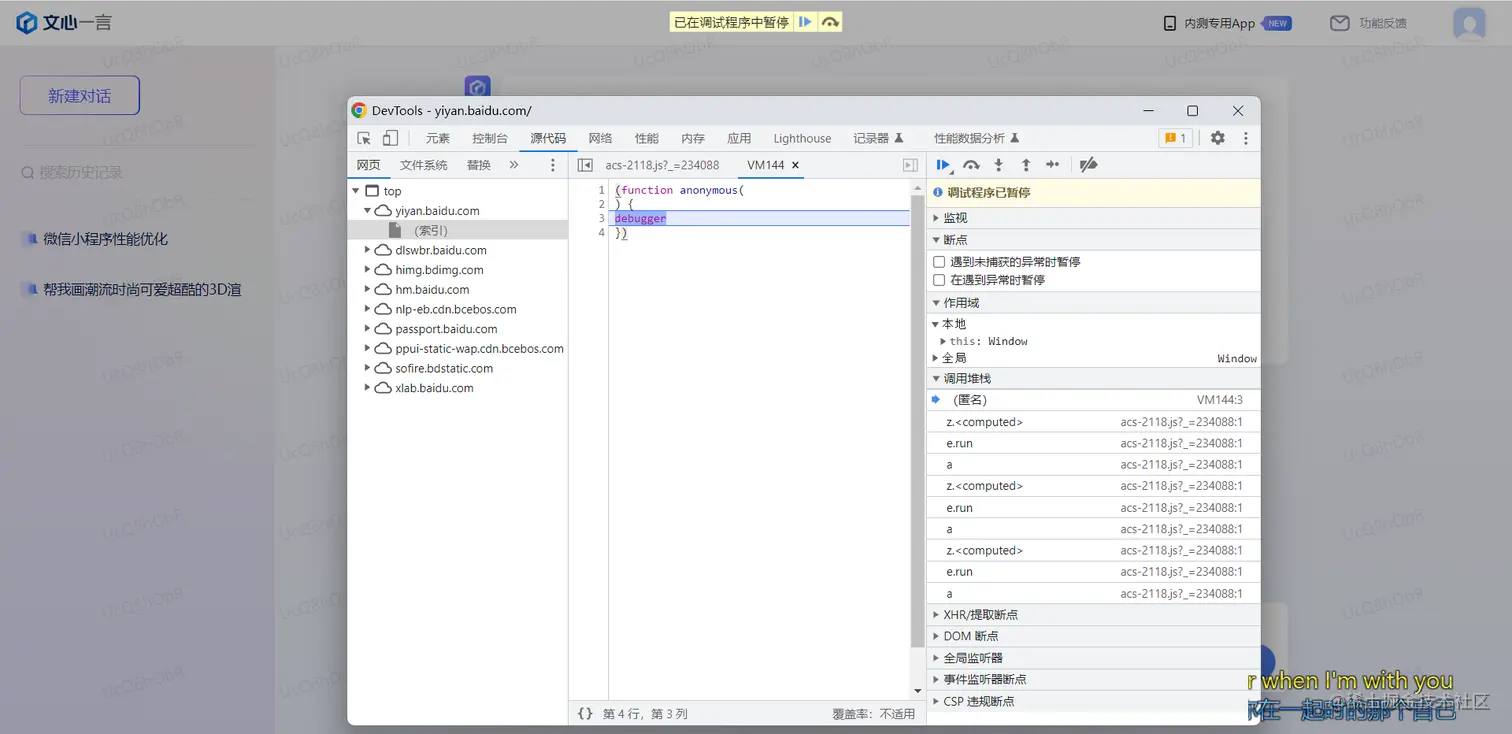Open 性能数据分析 panel tab
This screenshot has height=734, width=1512.
(x=976, y=138)
